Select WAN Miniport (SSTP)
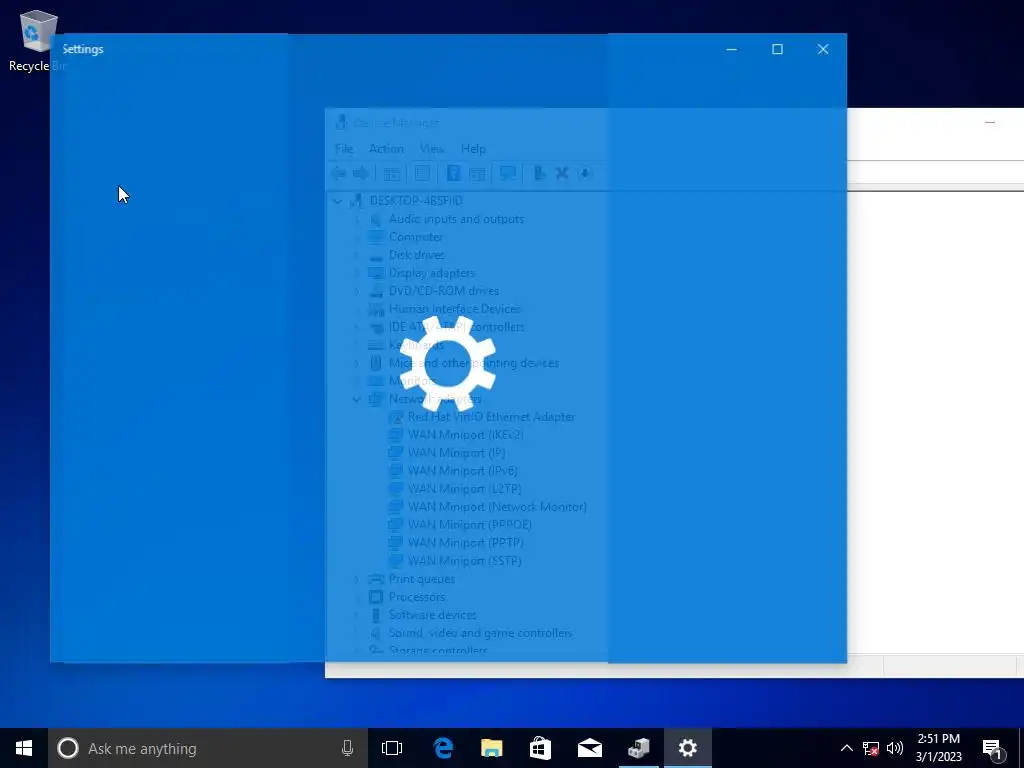Viewport: 1024px width, 768px height. coord(464,561)
